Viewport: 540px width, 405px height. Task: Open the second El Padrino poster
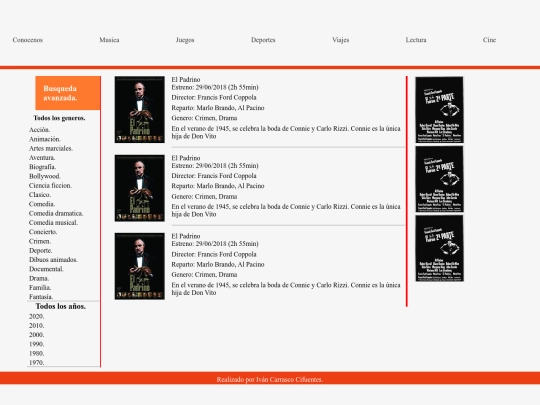(x=139, y=188)
